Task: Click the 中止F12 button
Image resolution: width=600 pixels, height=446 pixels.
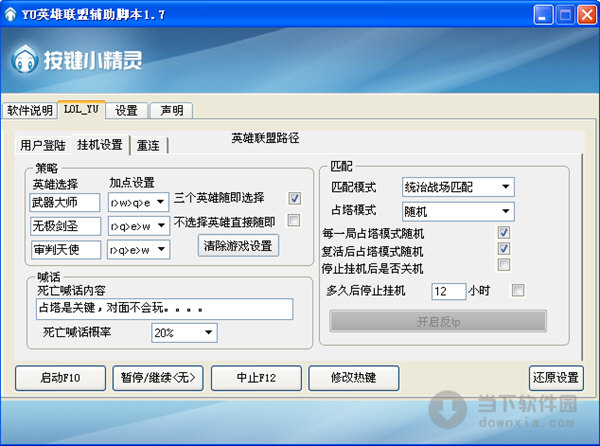Action: pos(256,378)
